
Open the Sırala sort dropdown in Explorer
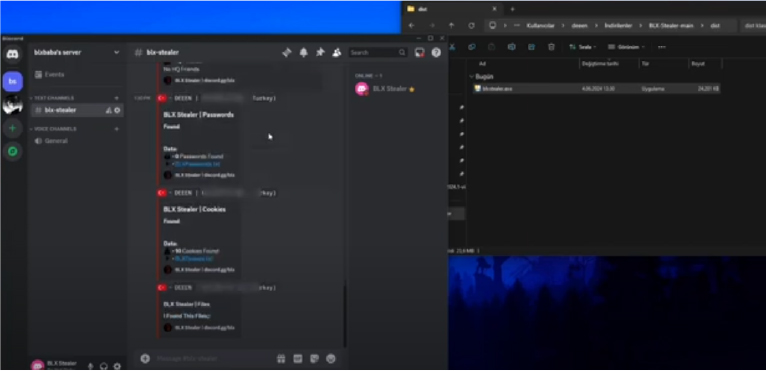pos(582,47)
